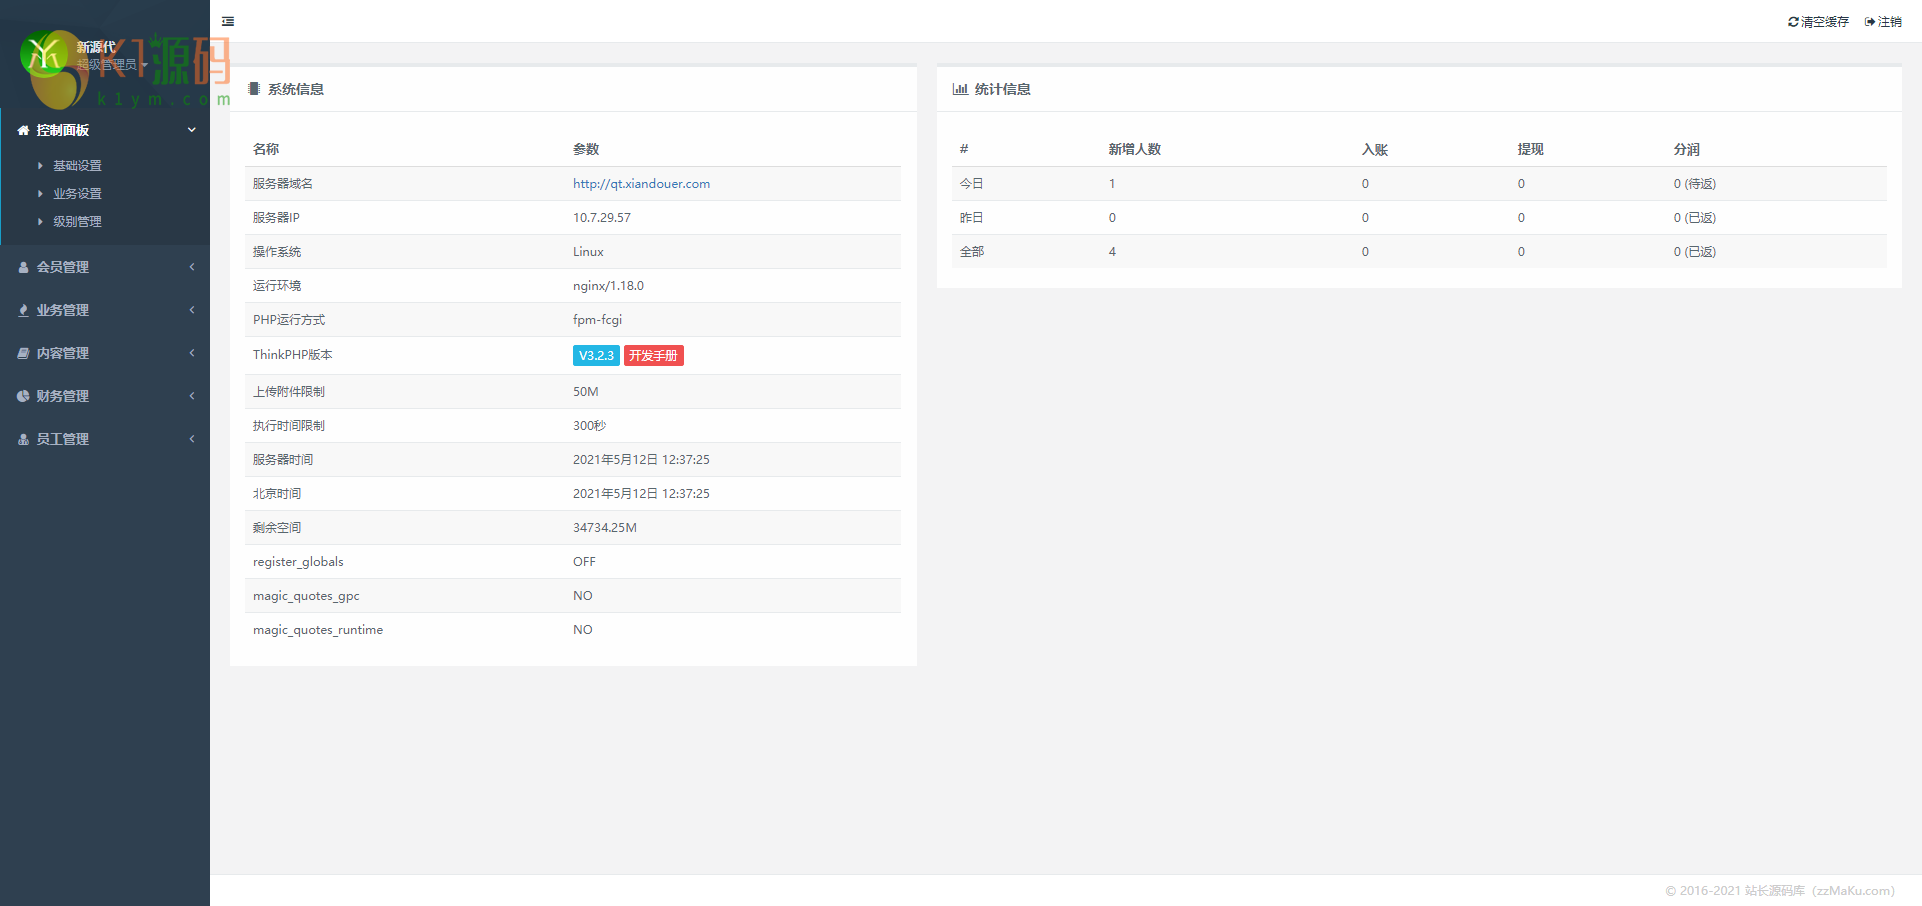
Task: Select 财务管理 in the sidebar
Action: 63,396
